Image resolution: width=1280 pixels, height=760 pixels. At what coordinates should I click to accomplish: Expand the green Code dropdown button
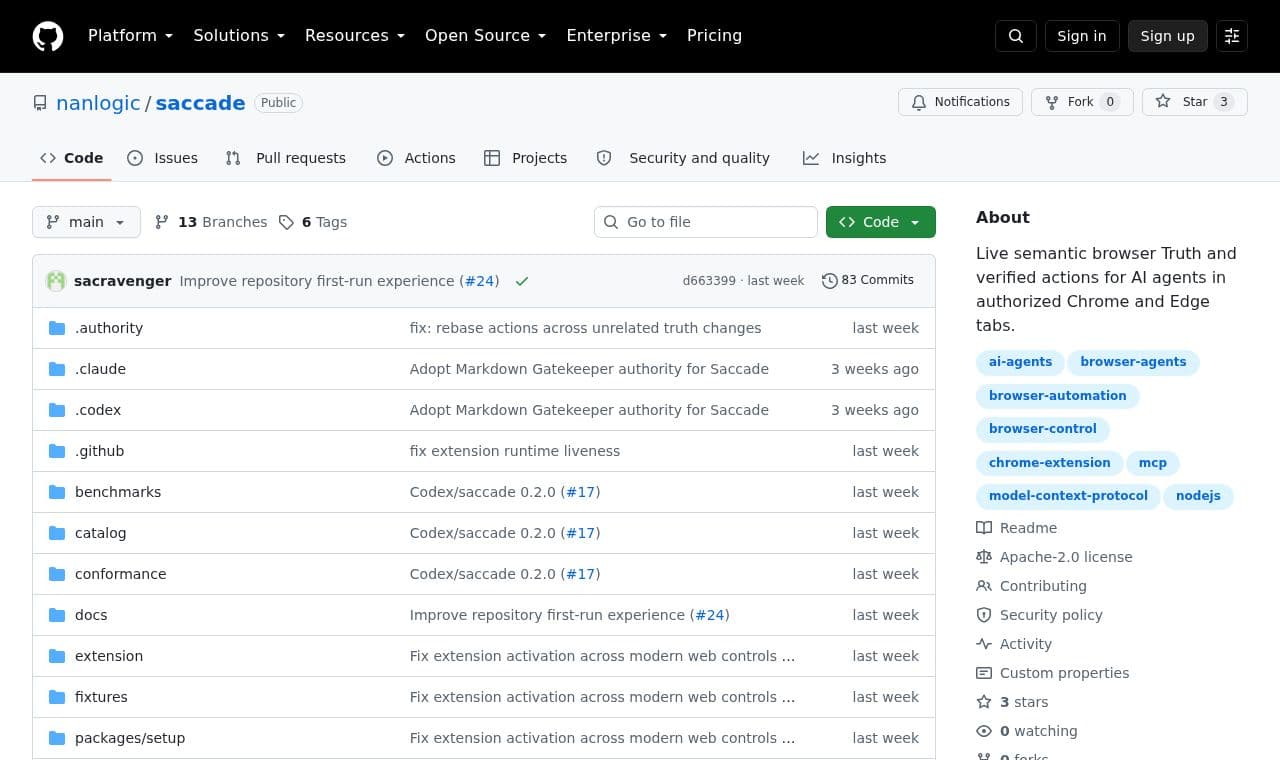pyautogui.click(x=881, y=222)
